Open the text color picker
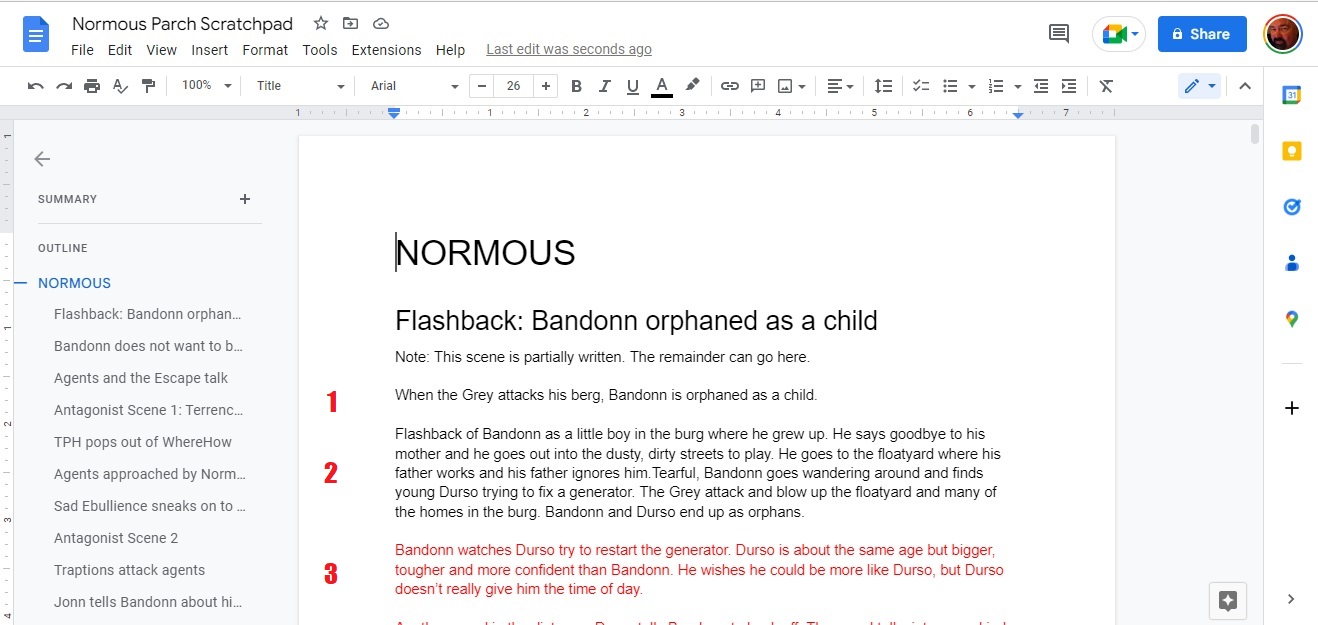Screen dimensions: 1318x625 (x=661, y=86)
